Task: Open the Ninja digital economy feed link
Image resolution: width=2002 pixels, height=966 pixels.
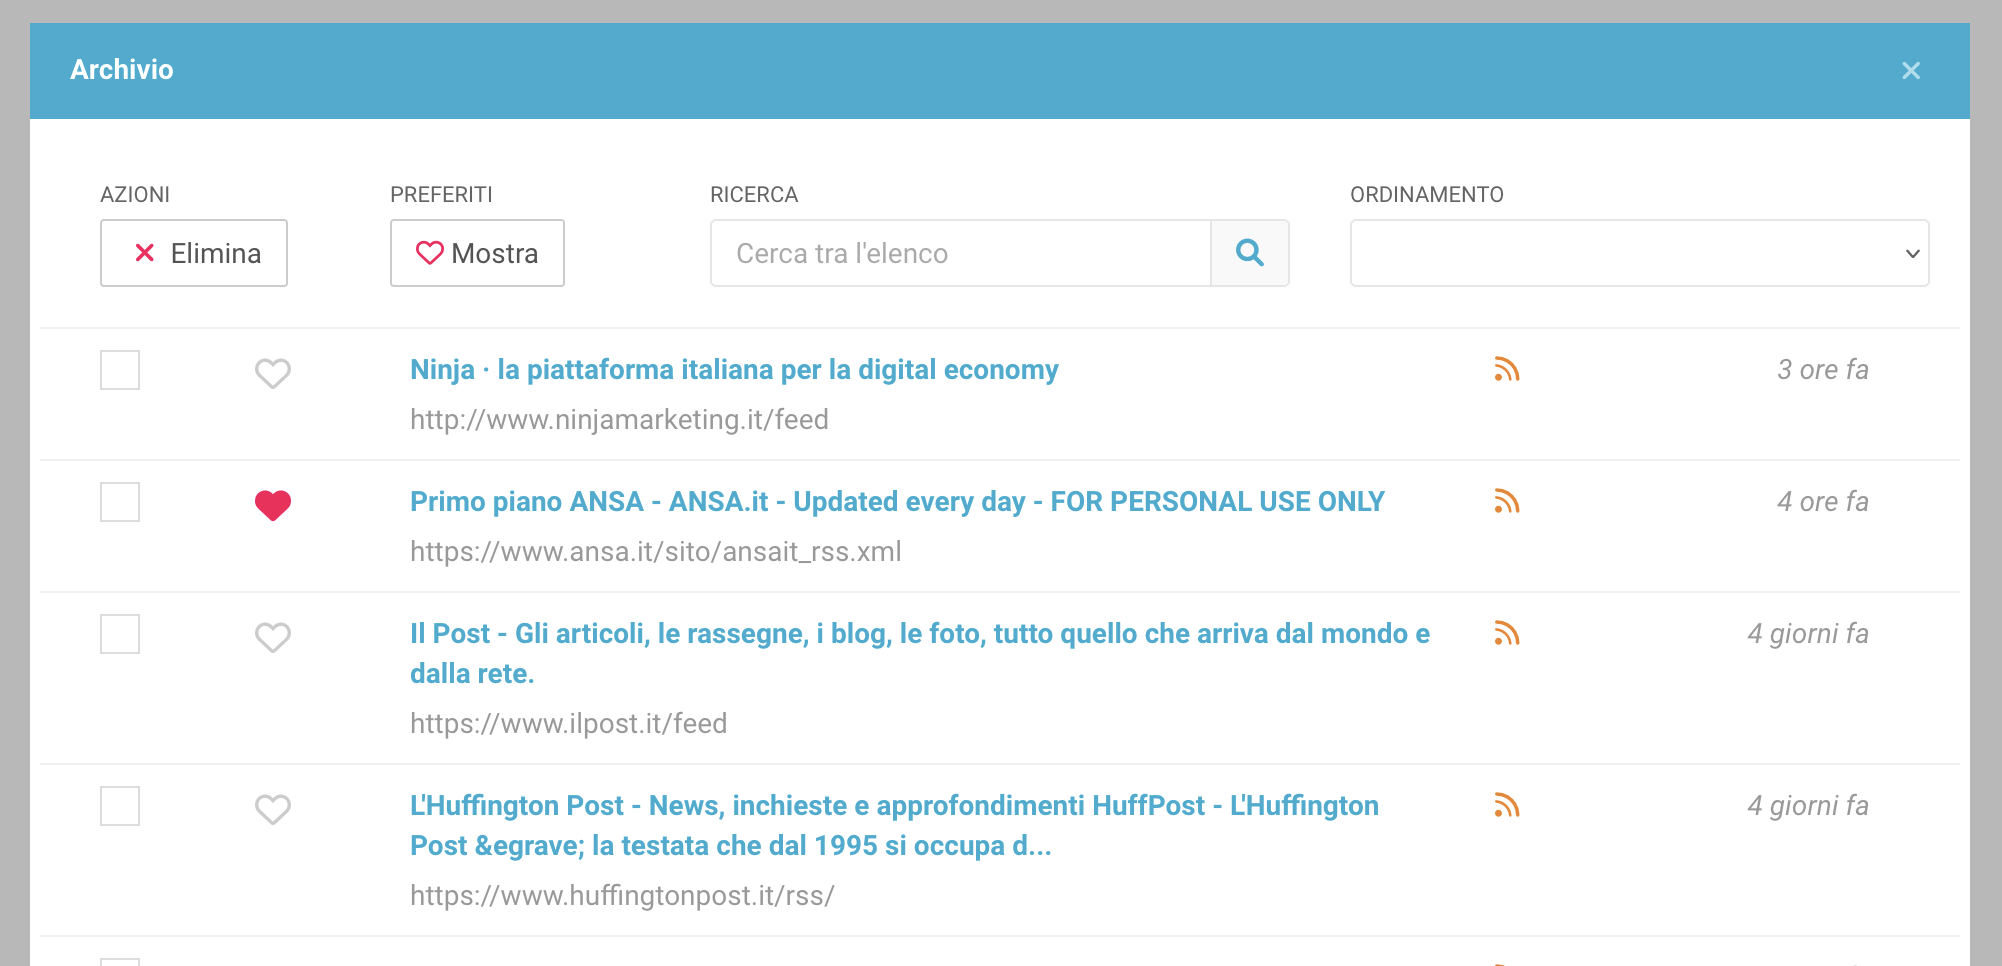Action: (x=733, y=370)
